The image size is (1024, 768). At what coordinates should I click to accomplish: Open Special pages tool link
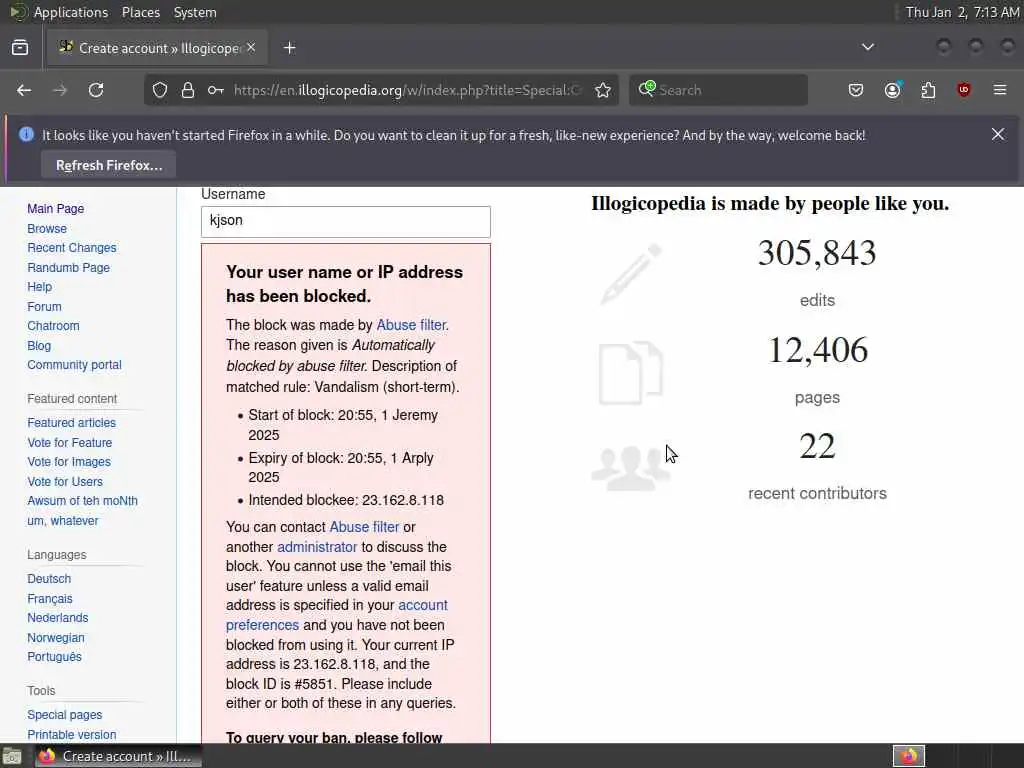pos(65,714)
